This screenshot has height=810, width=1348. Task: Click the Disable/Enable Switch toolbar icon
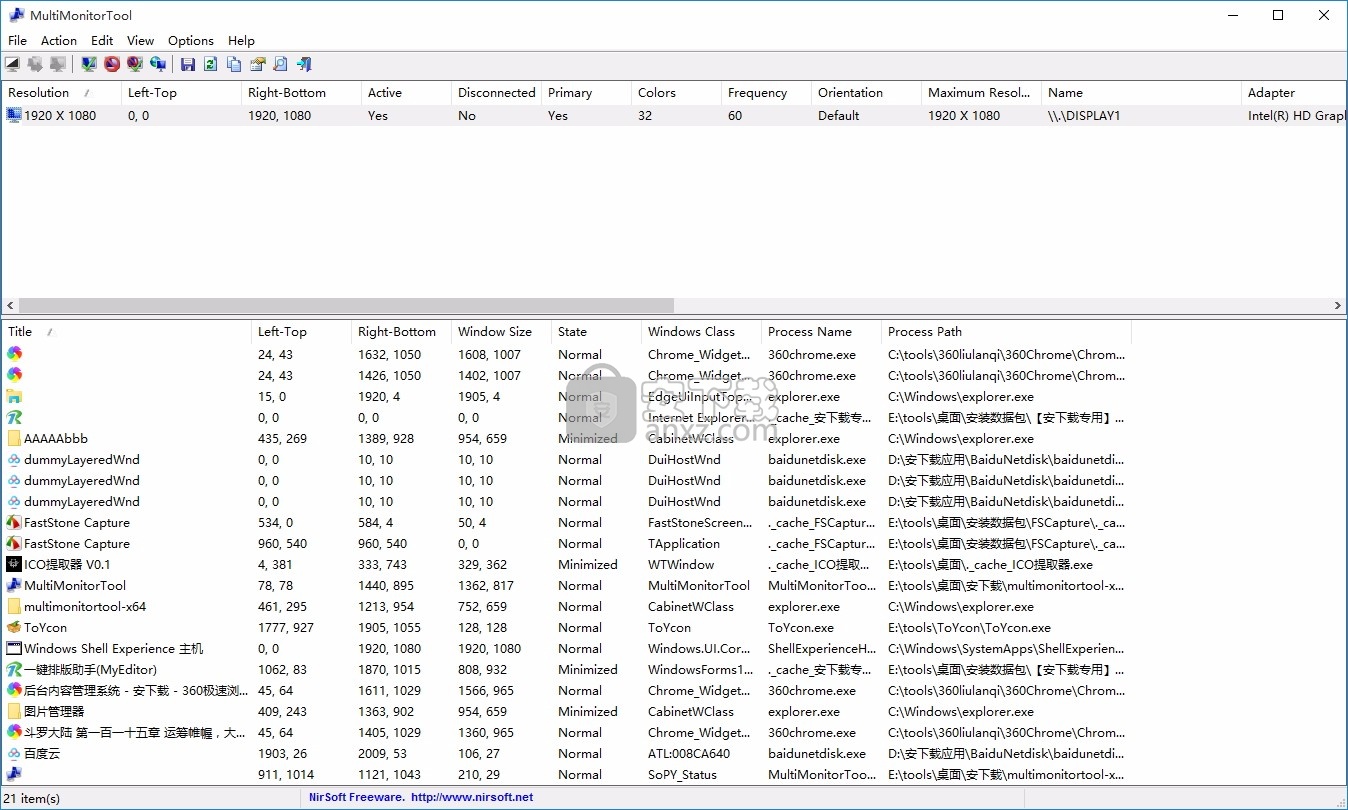coord(135,64)
